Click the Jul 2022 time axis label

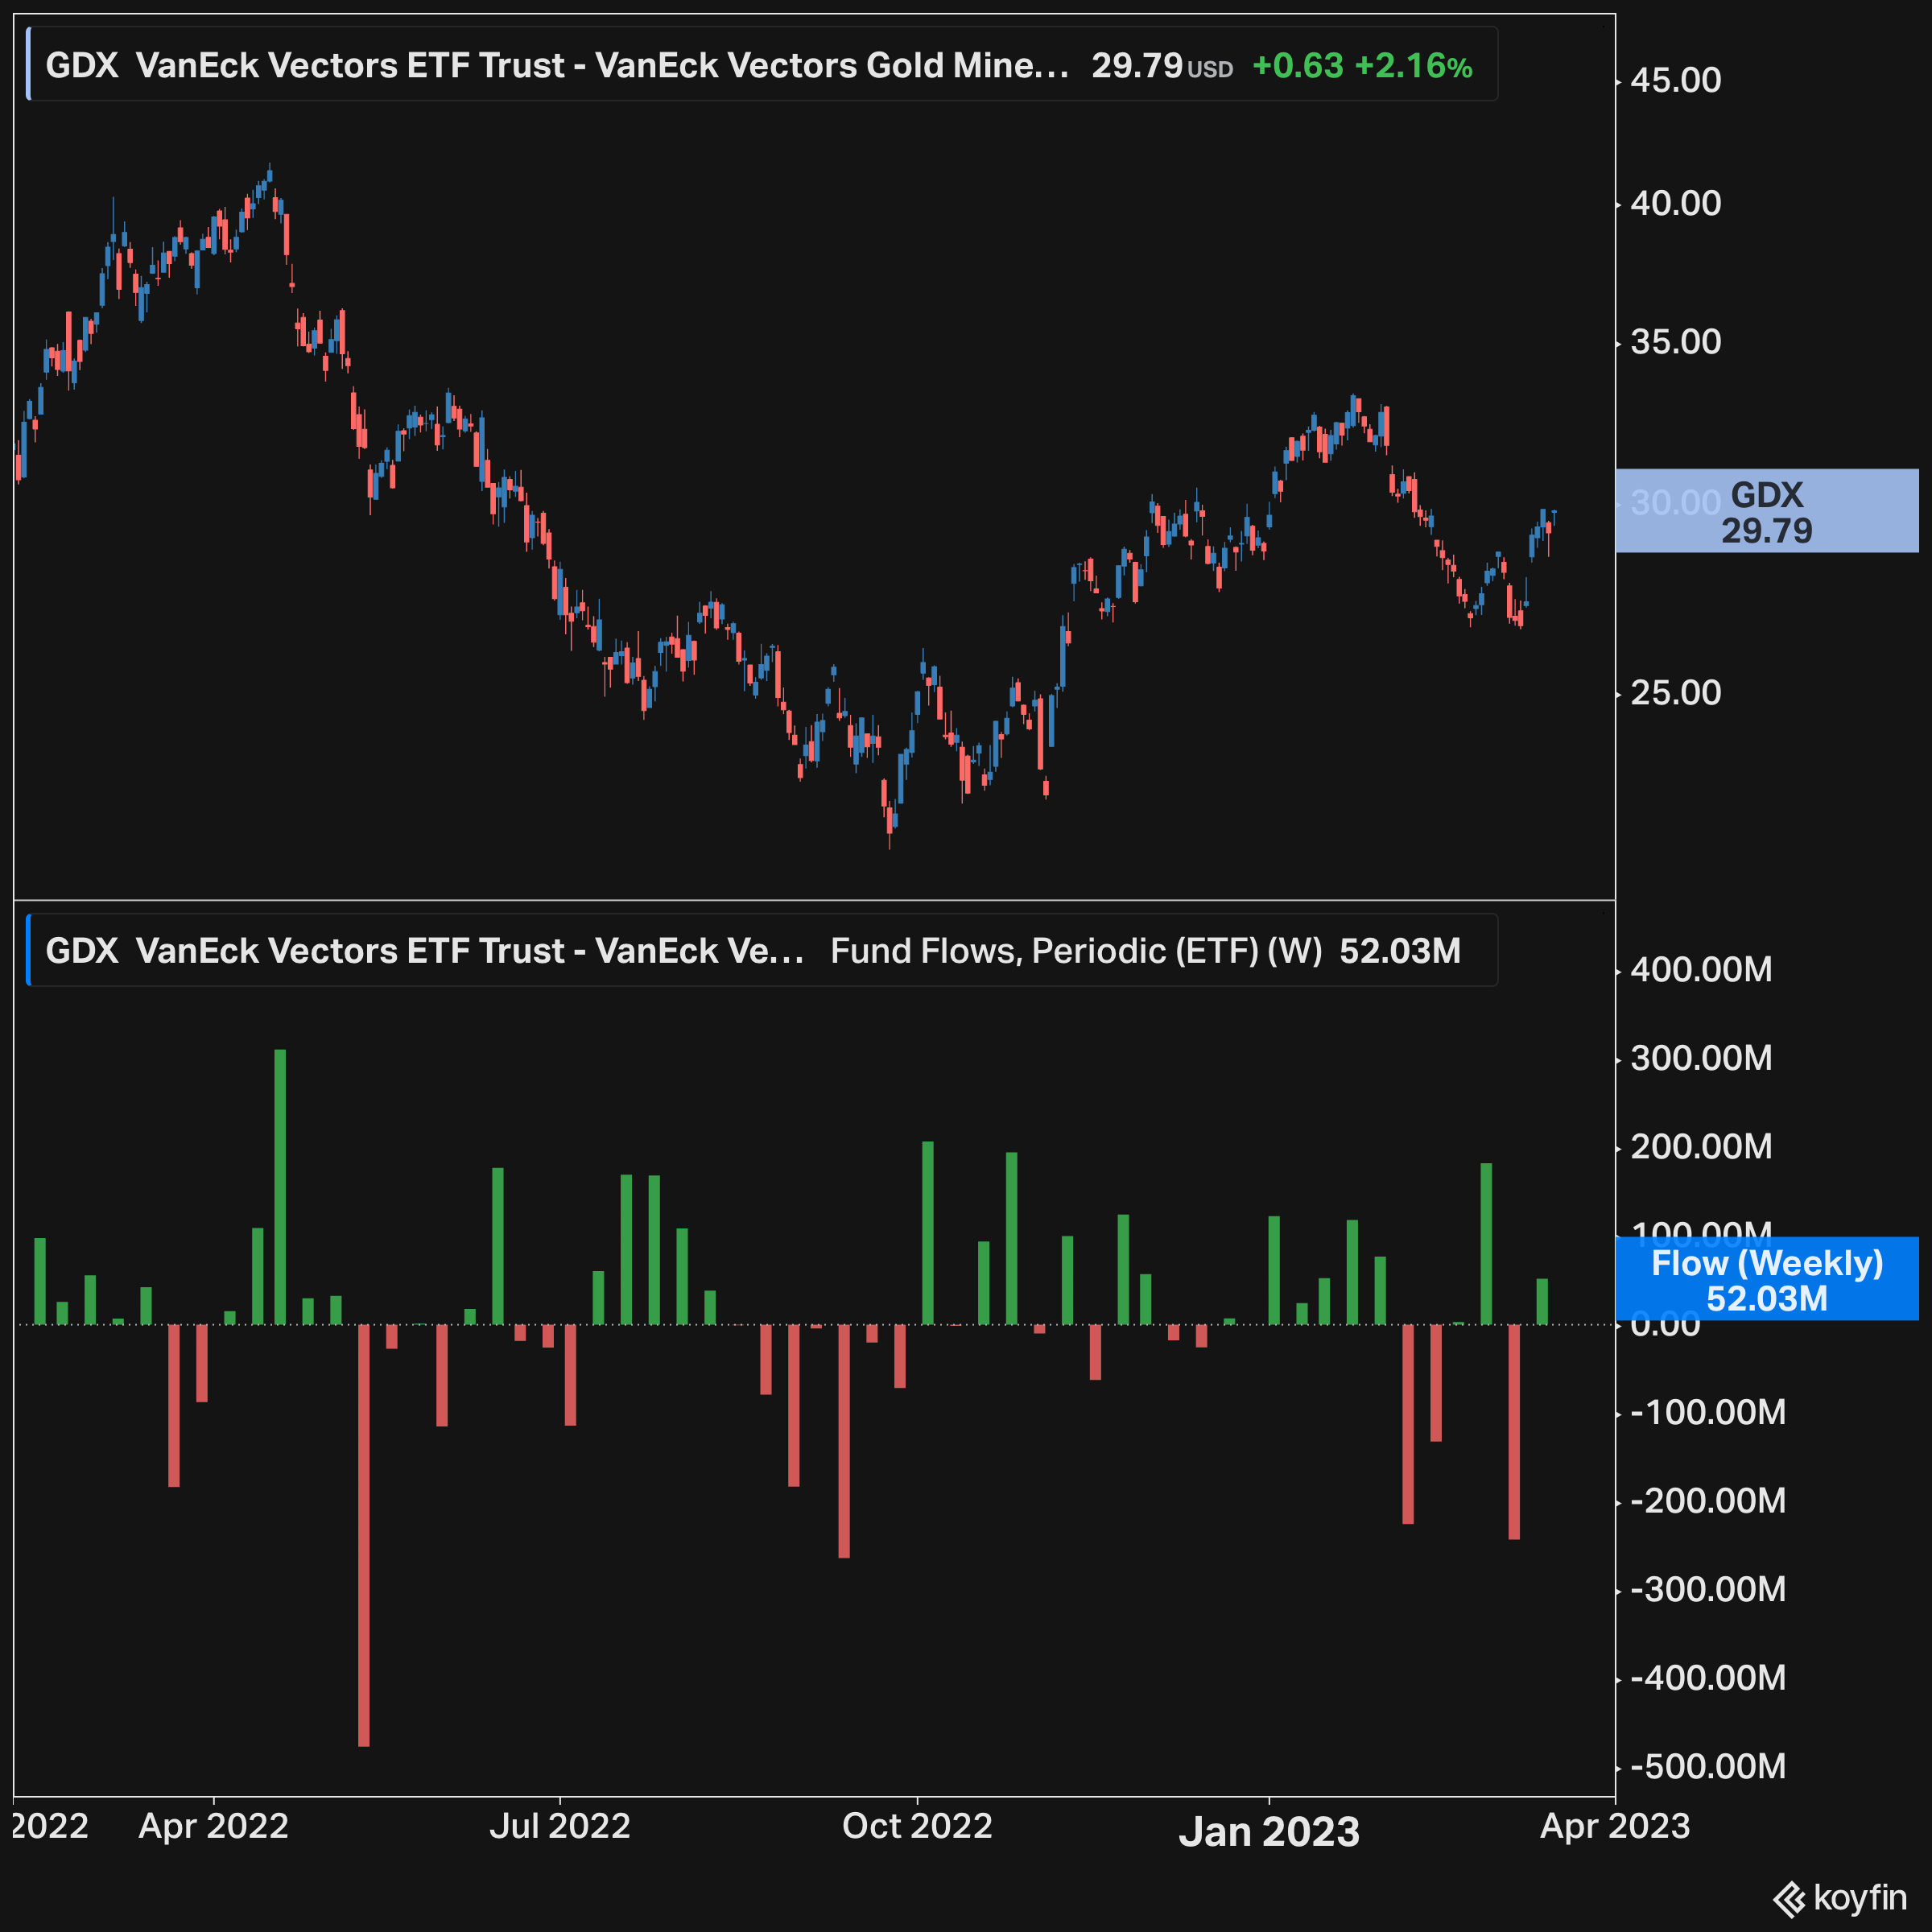tap(560, 1826)
